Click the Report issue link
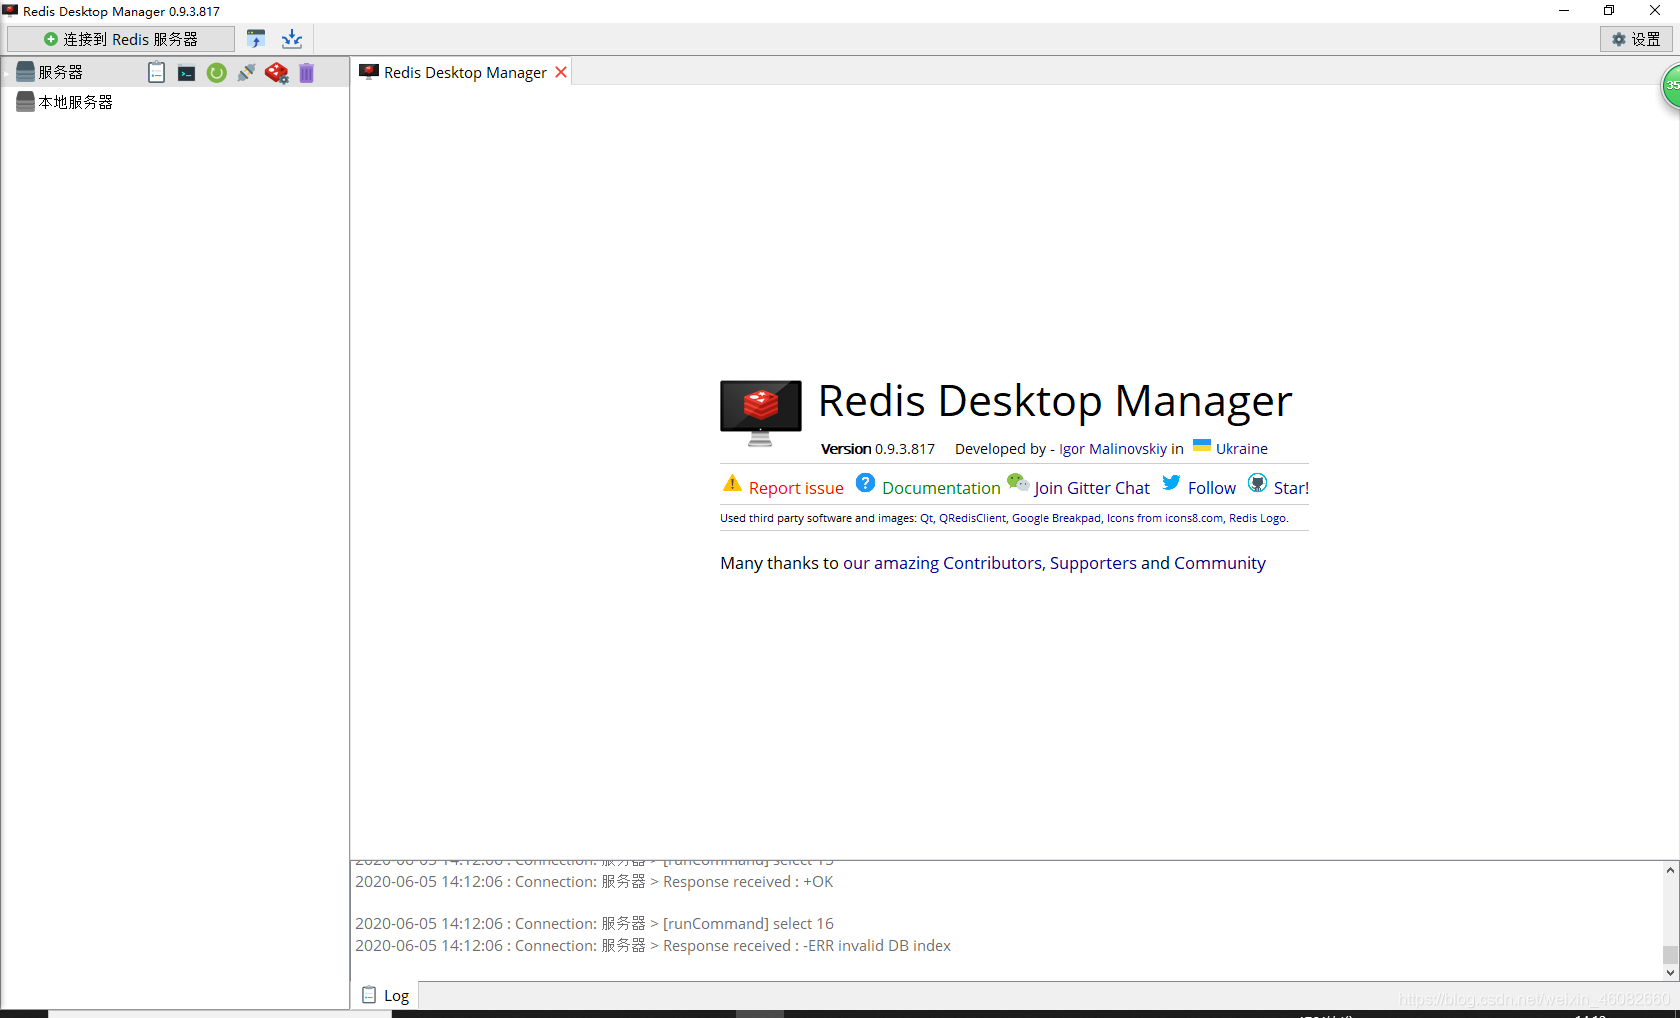Screen dimensions: 1680x1018 tap(796, 488)
